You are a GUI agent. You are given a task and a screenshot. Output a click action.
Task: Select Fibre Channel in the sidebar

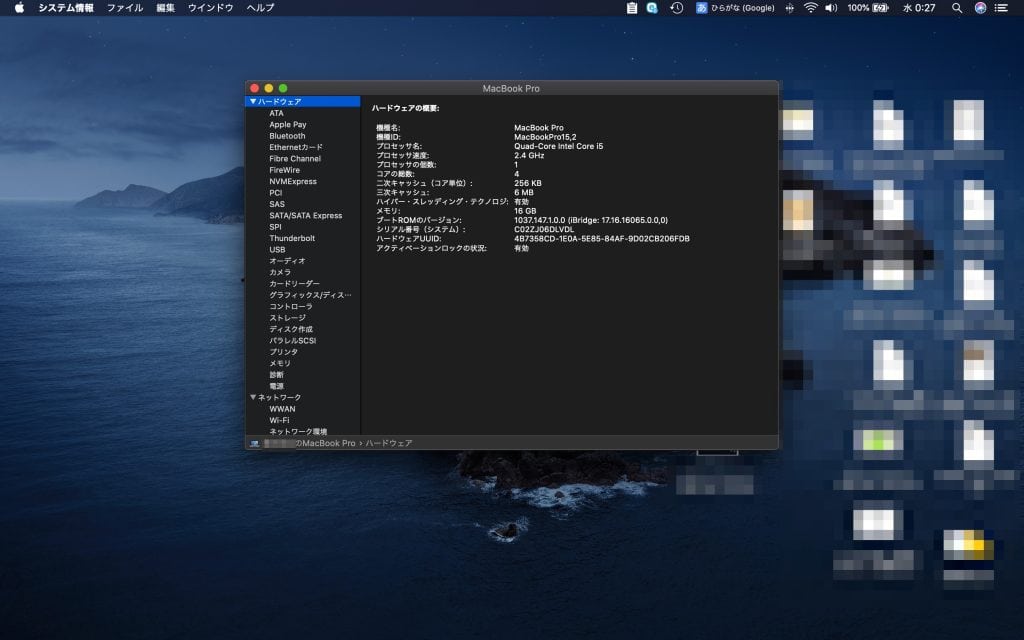[295, 159]
